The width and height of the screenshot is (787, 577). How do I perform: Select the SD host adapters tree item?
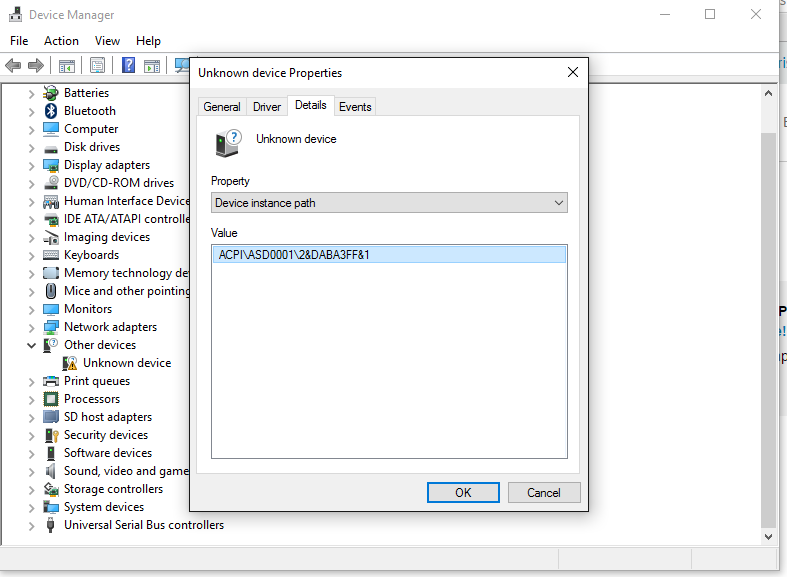pos(108,417)
